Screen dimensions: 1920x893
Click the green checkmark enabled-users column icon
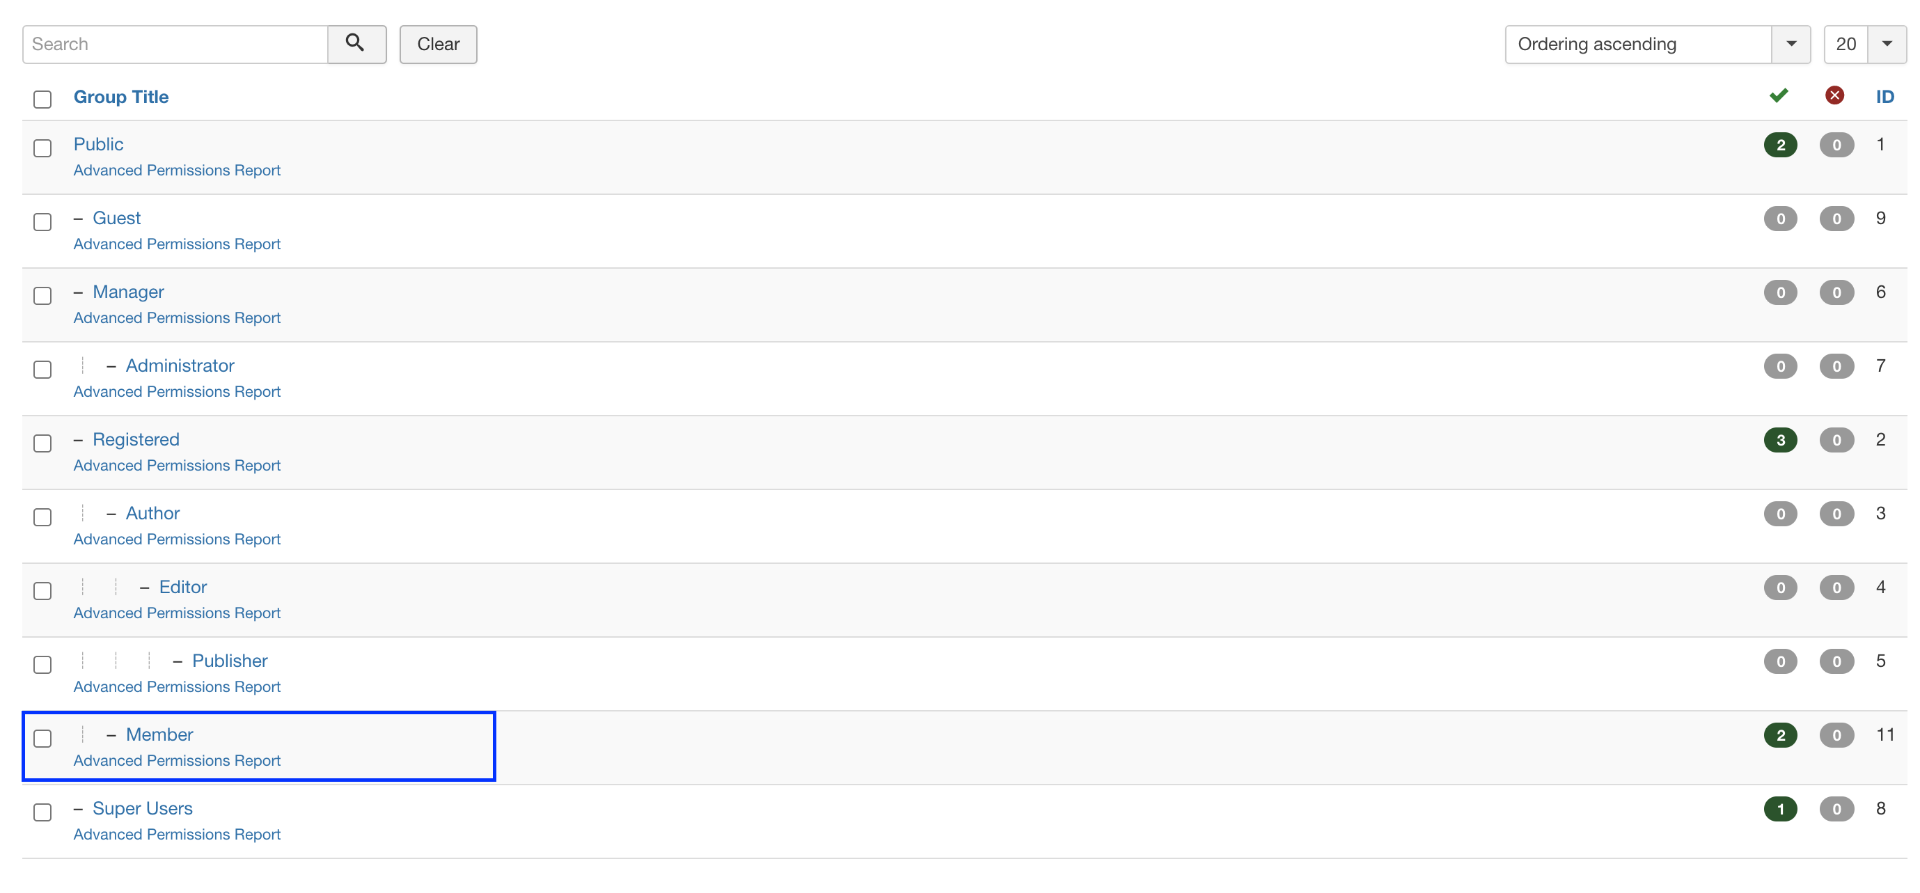1779,96
